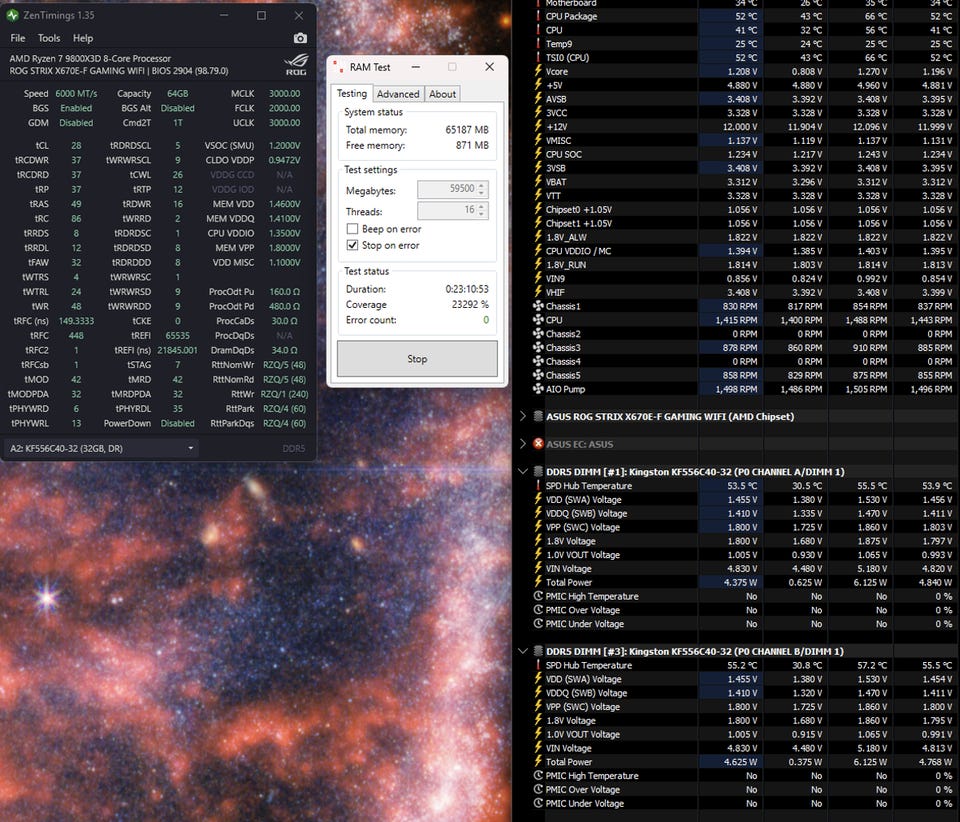Screen dimensions: 960x822
Task: Click the Stop button in RAM Test
Action: pyautogui.click(x=417, y=359)
